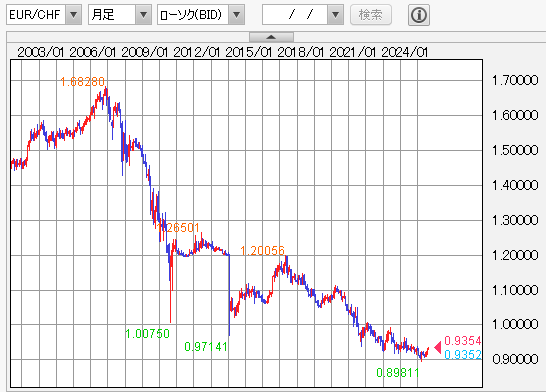The image size is (546, 392).
Task: Click the 1.00750 low price label
Action: (147, 334)
